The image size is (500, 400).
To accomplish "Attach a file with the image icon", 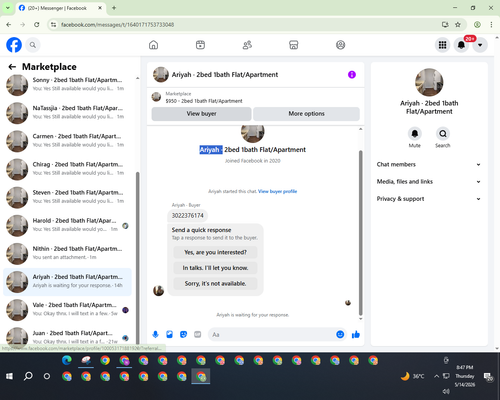I will point(169,334).
